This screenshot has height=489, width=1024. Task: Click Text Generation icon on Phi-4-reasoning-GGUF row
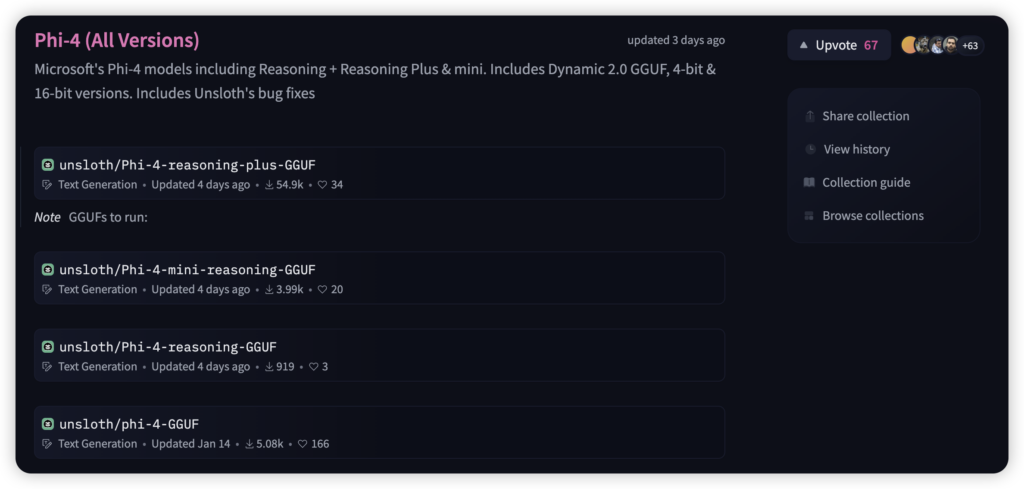[x=47, y=367]
